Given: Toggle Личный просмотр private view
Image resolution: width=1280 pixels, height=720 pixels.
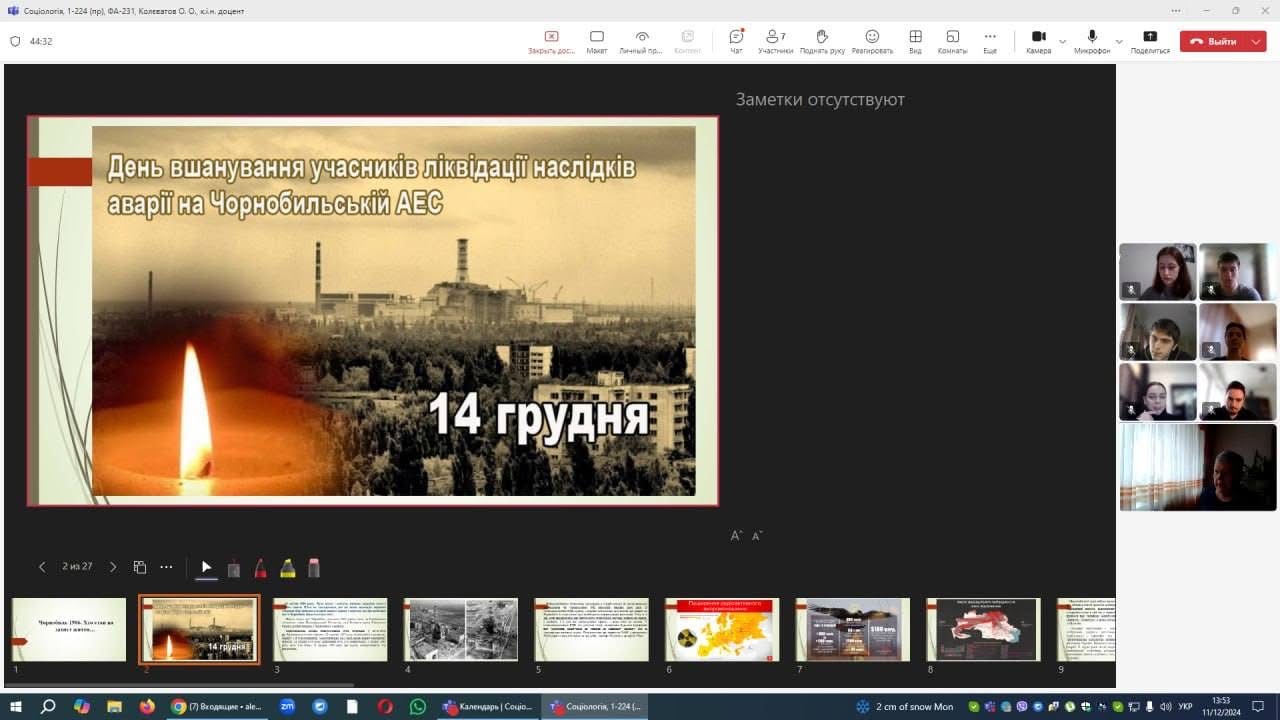Looking at the screenshot, I should pyautogui.click(x=641, y=41).
